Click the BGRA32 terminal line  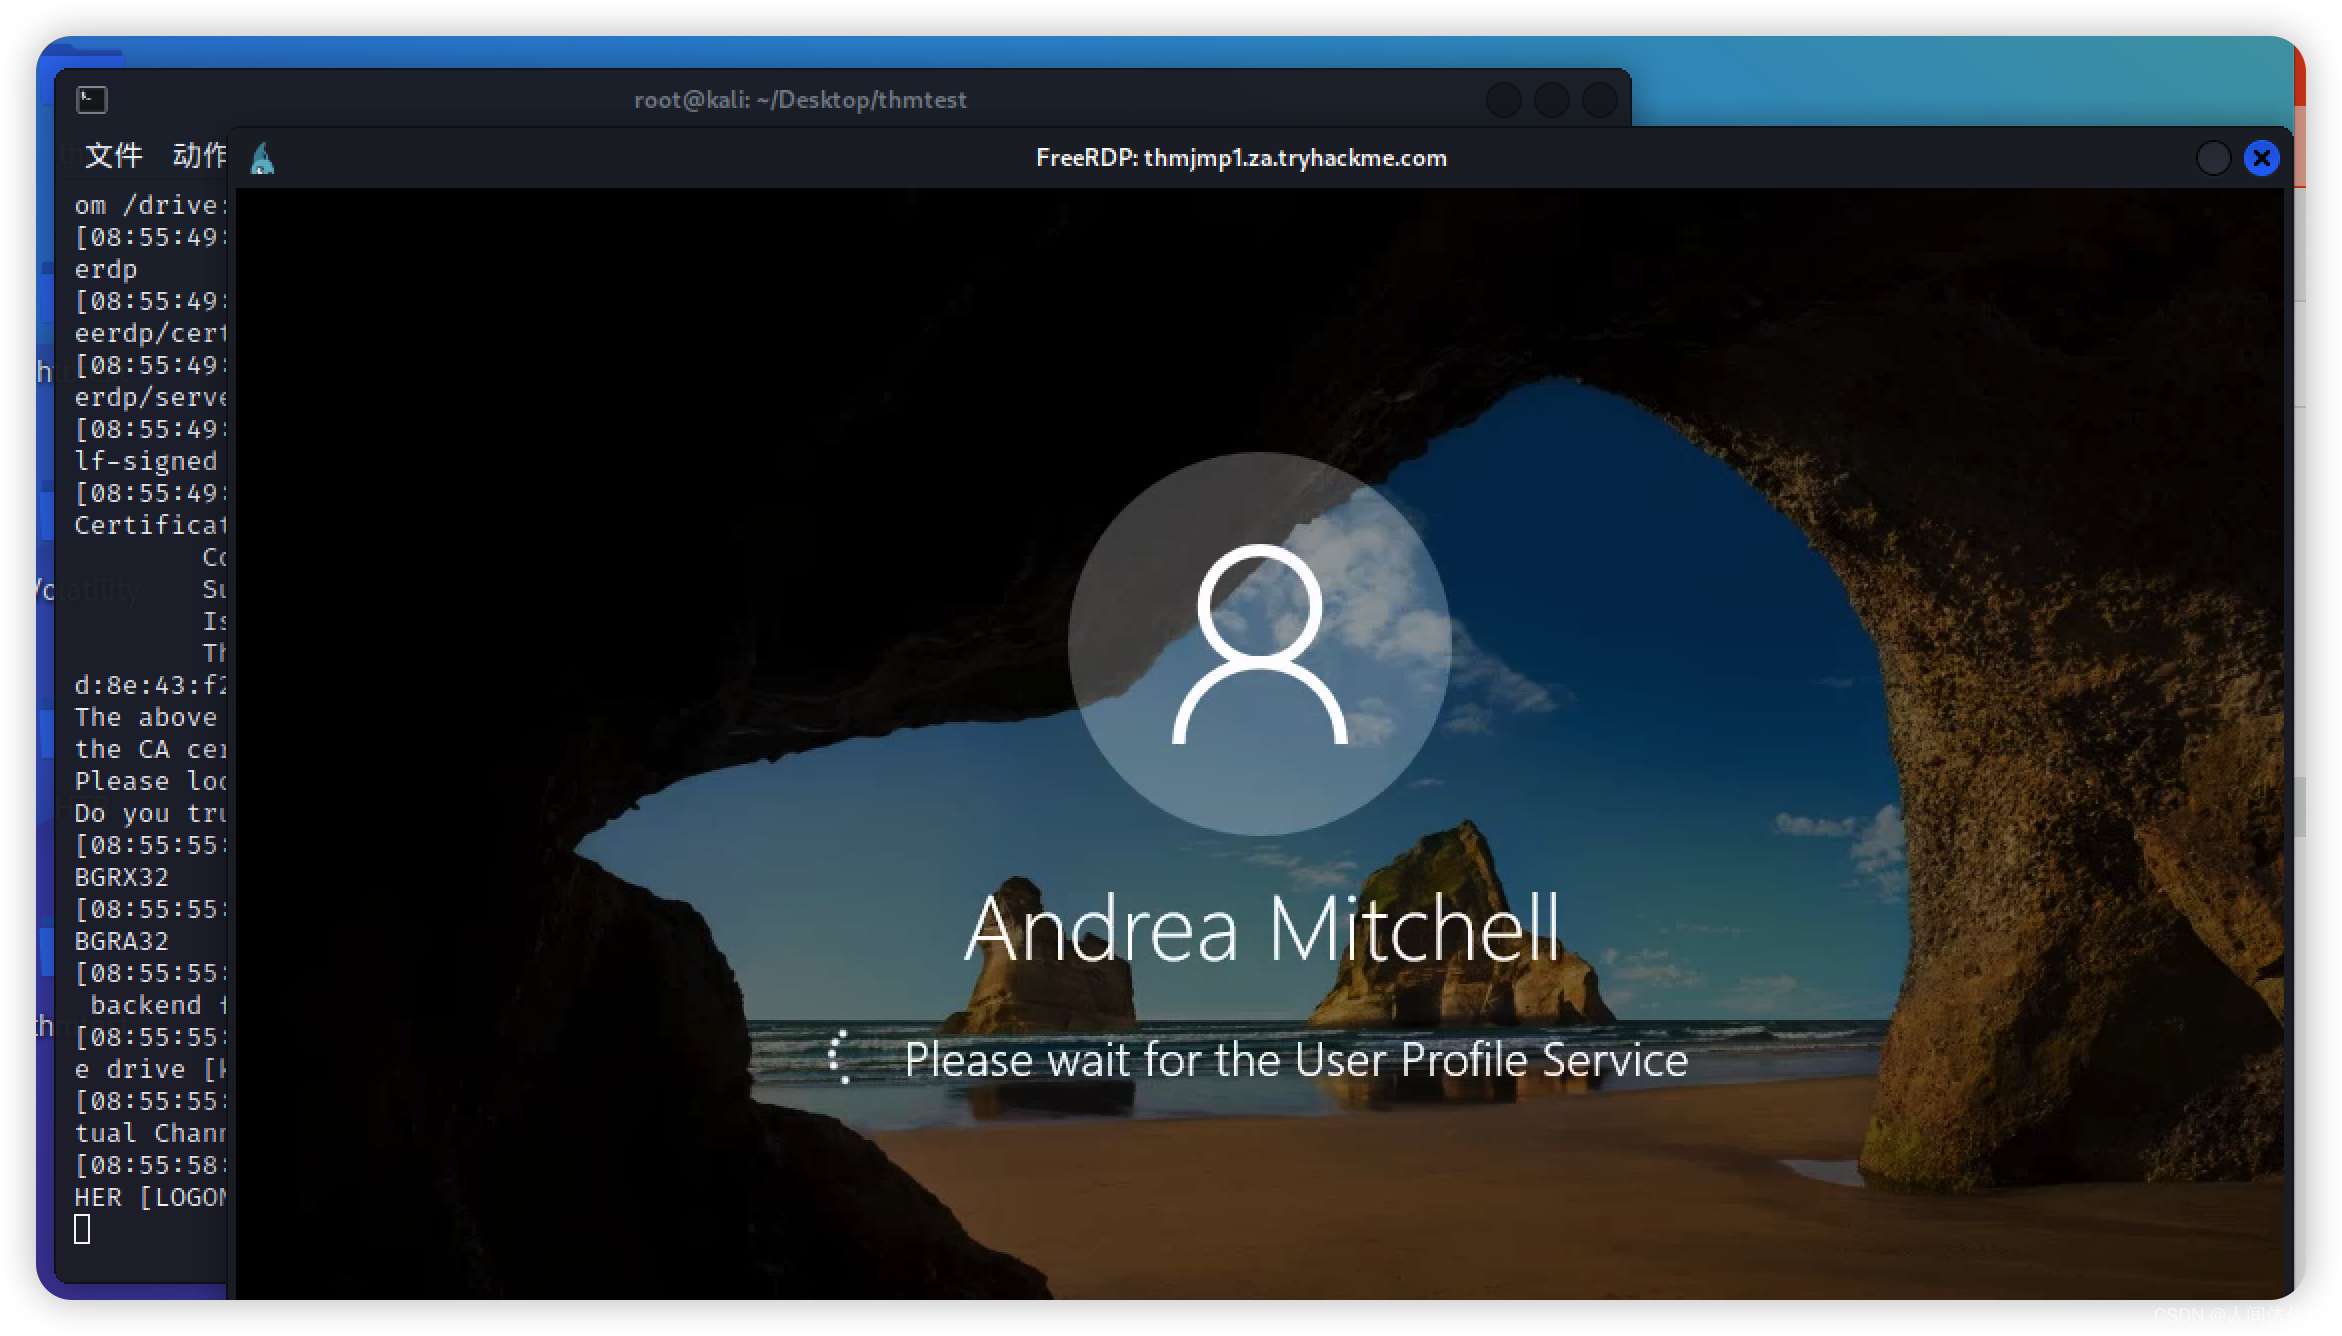pyautogui.click(x=121, y=941)
